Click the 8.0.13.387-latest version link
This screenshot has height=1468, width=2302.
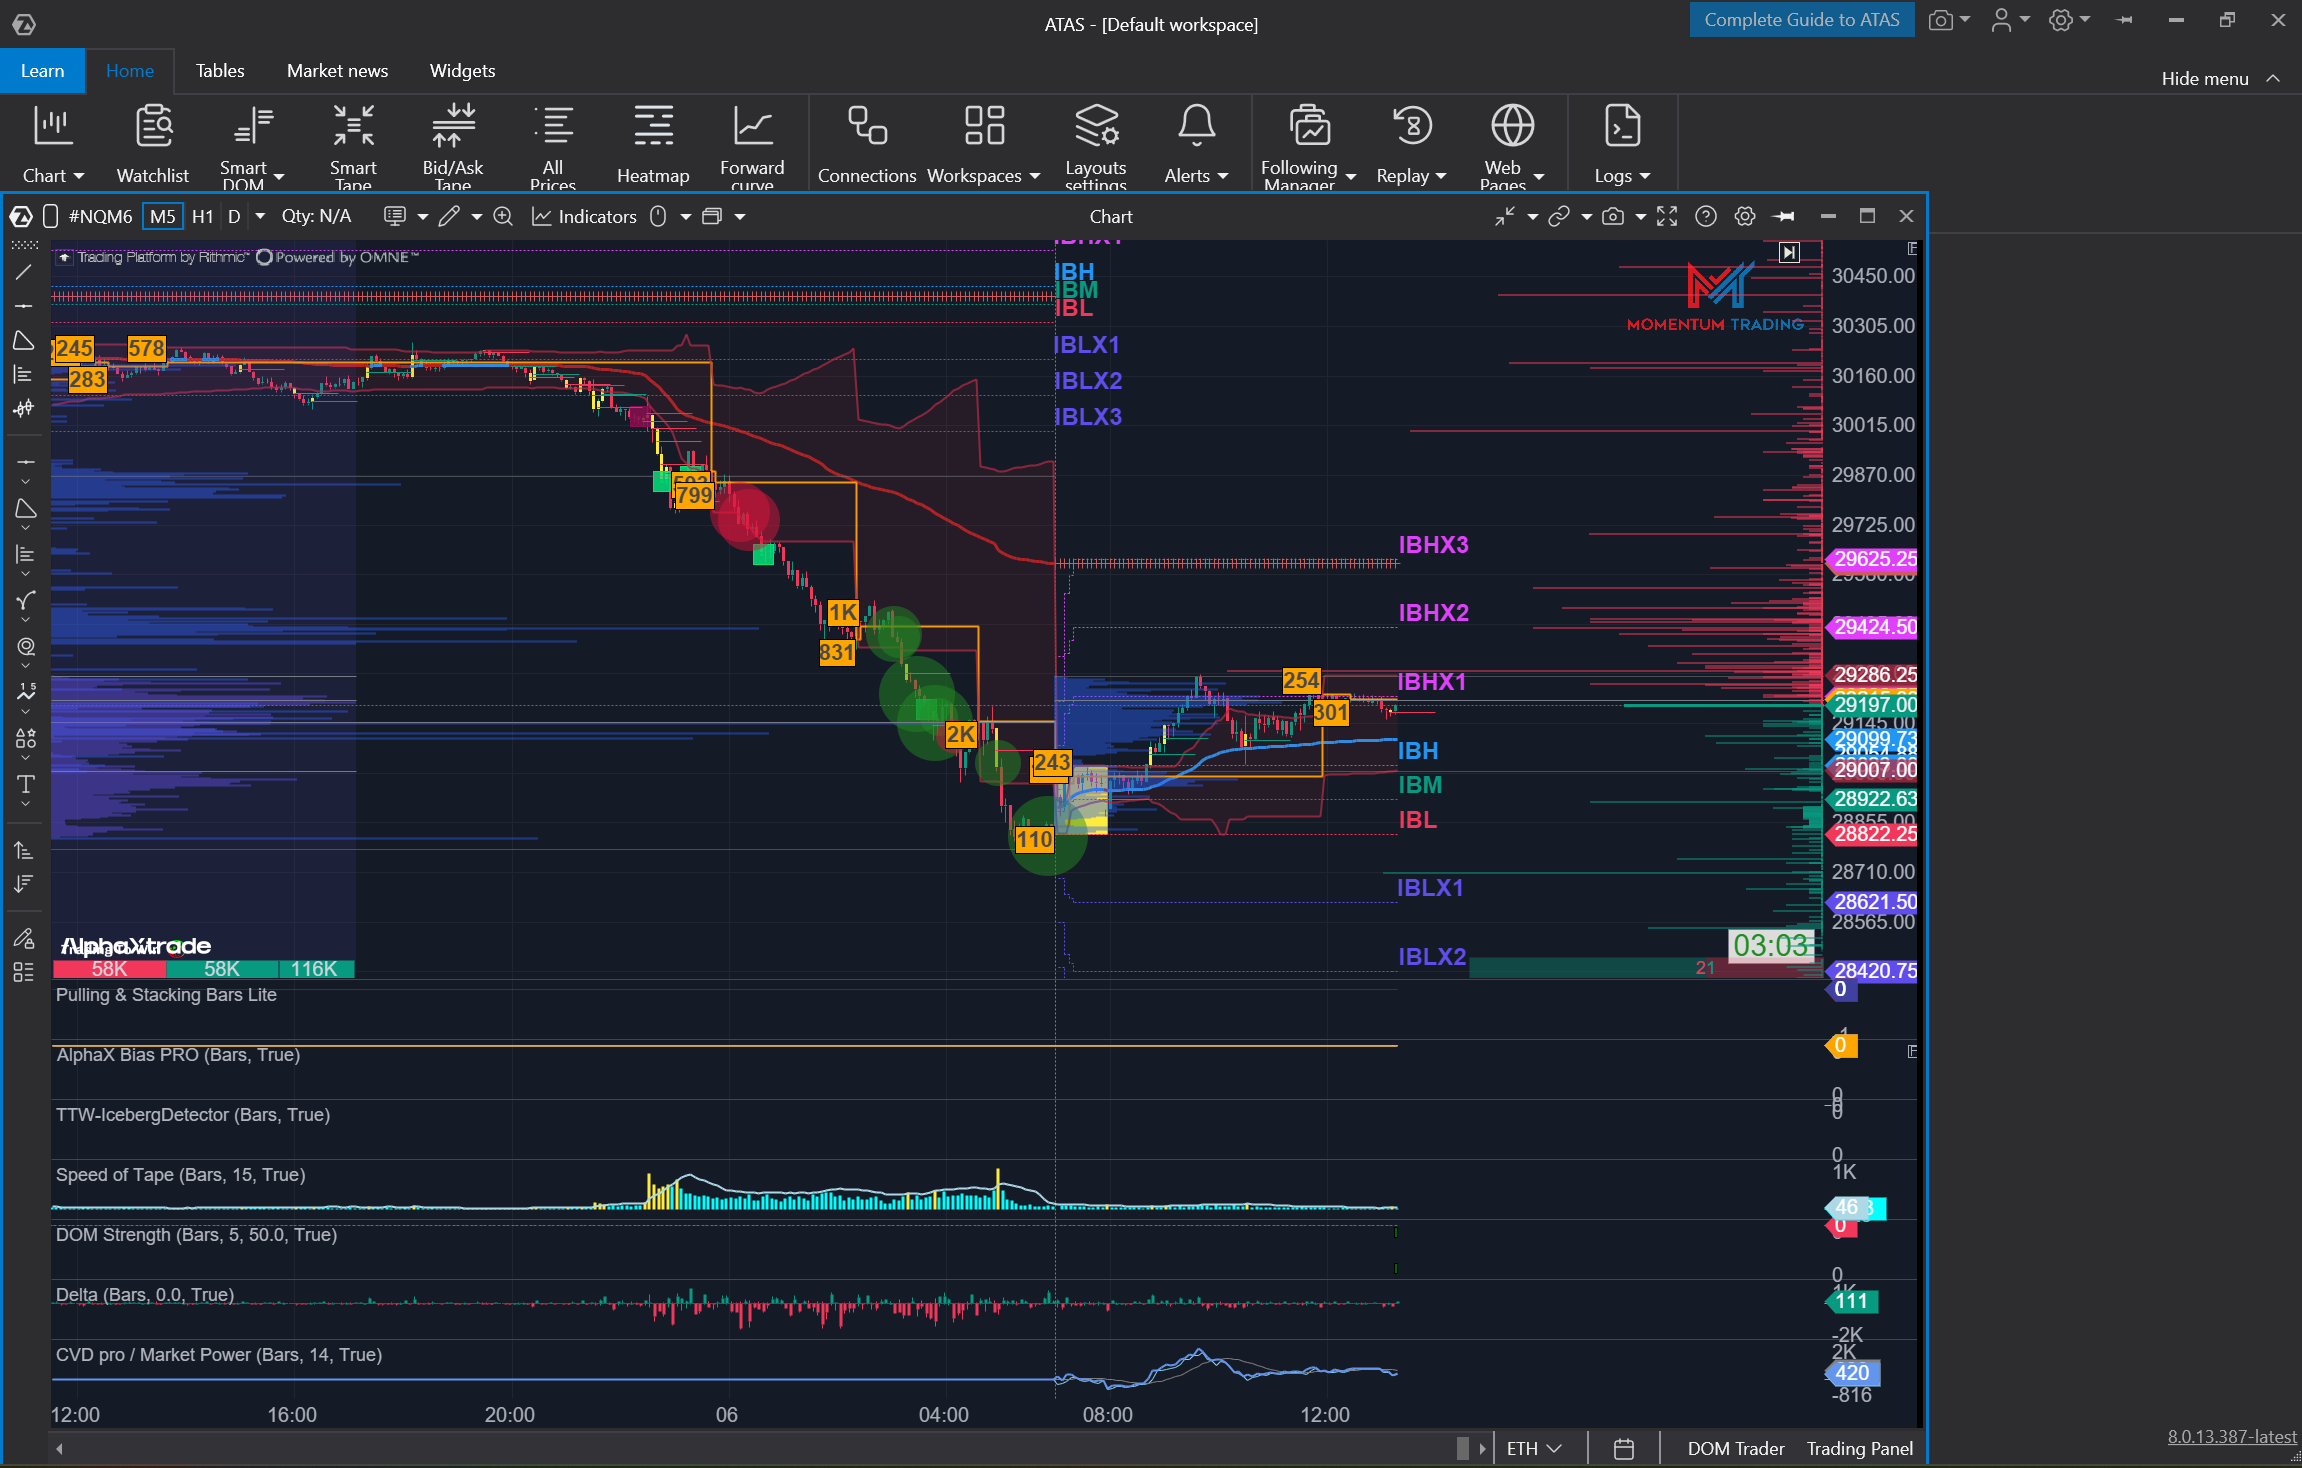[x=2232, y=1436]
